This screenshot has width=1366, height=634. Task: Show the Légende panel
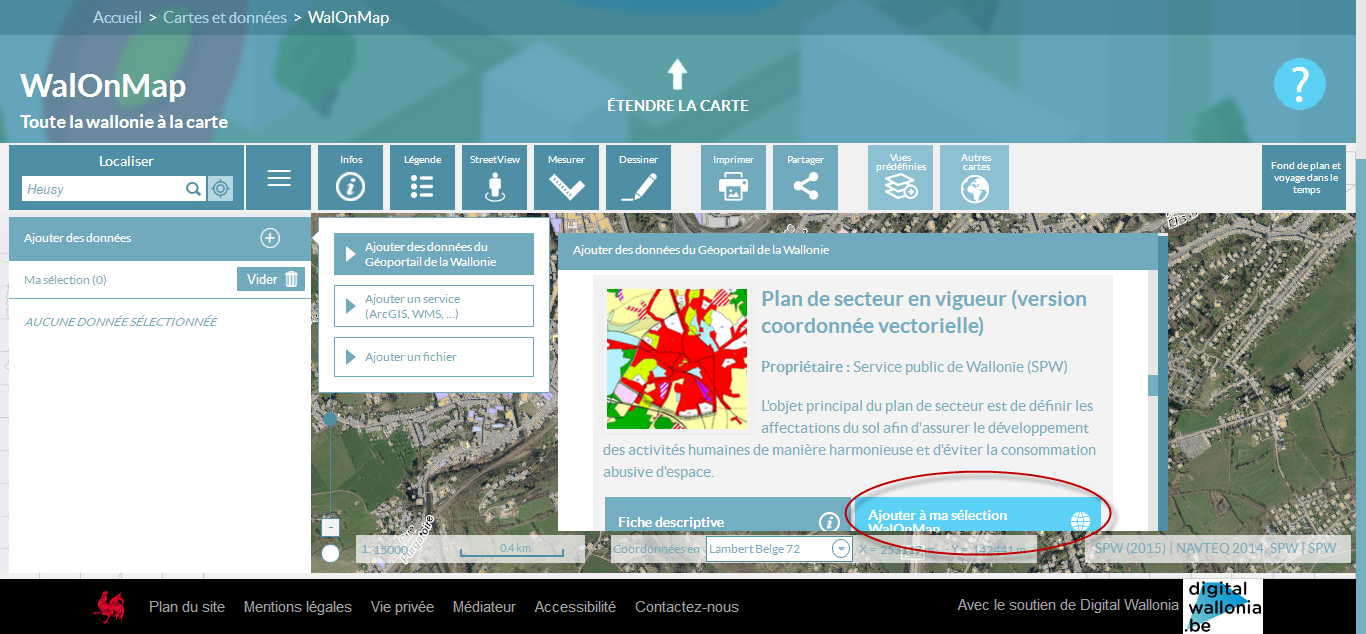pyautogui.click(x=422, y=178)
